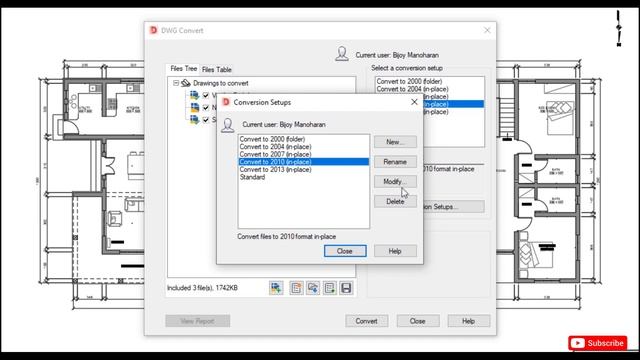
Task: Click Help button at bottom of DWG Convert
Action: [469, 321]
